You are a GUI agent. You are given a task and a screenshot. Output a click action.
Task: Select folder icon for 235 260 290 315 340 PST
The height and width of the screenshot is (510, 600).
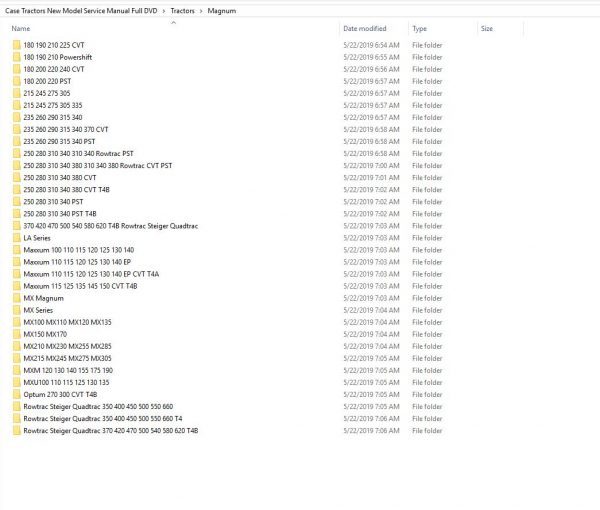(x=16, y=142)
